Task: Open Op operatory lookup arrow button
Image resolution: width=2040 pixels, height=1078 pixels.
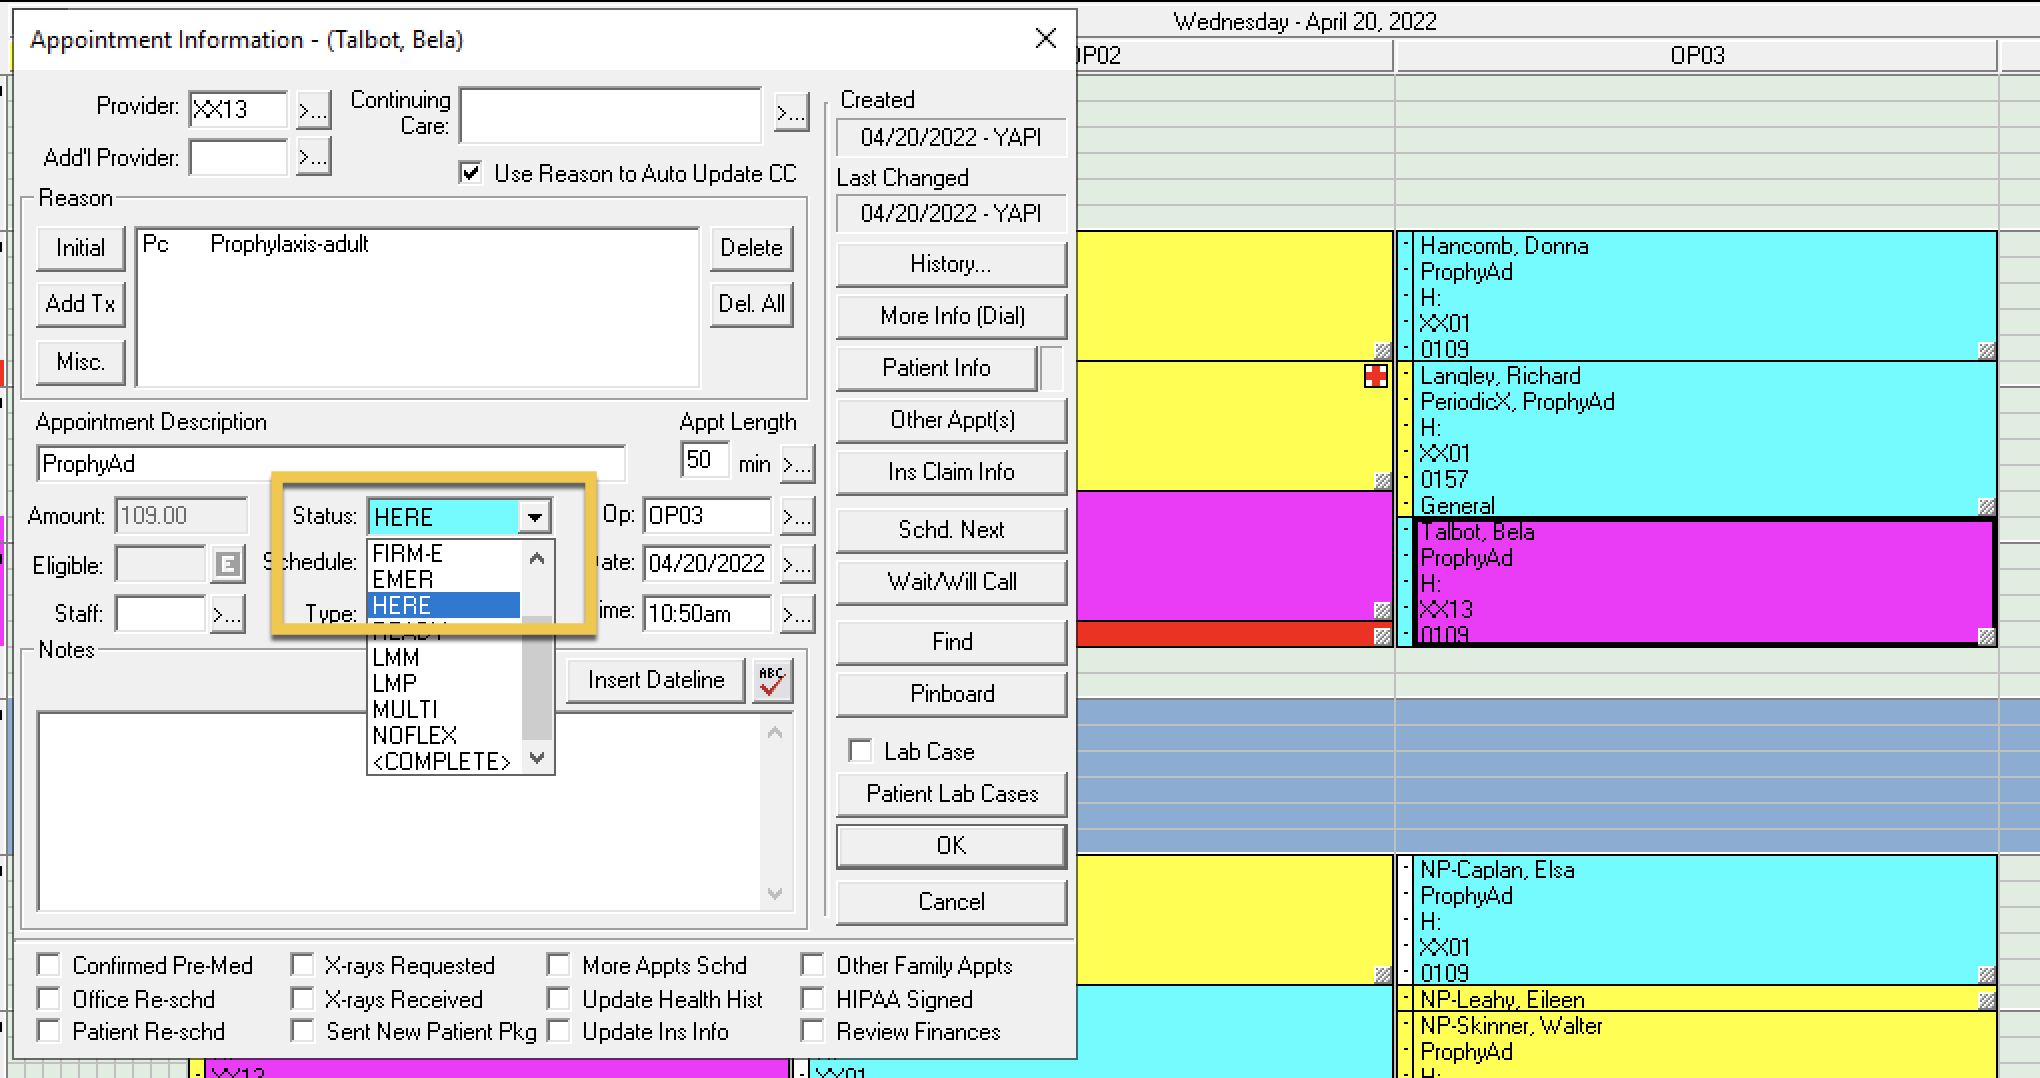Action: pos(797,516)
